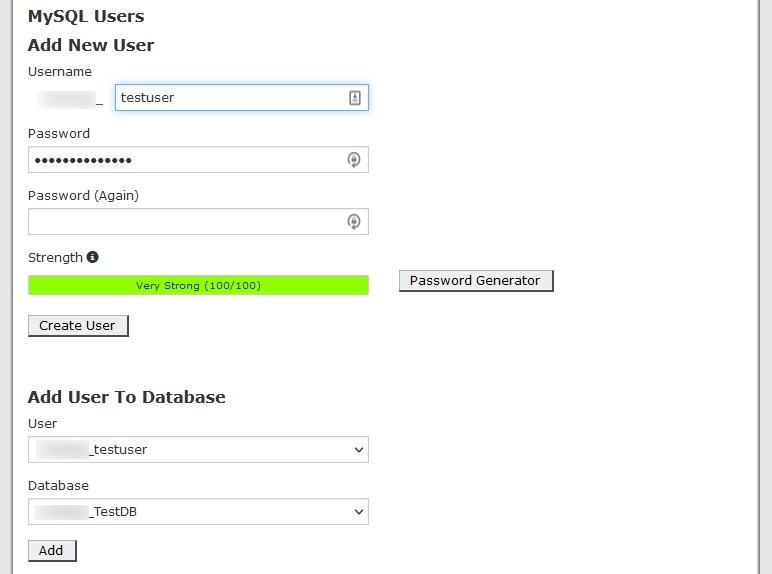Click into the Password field
Viewport: 772px width, 574px height.
click(x=185, y=160)
